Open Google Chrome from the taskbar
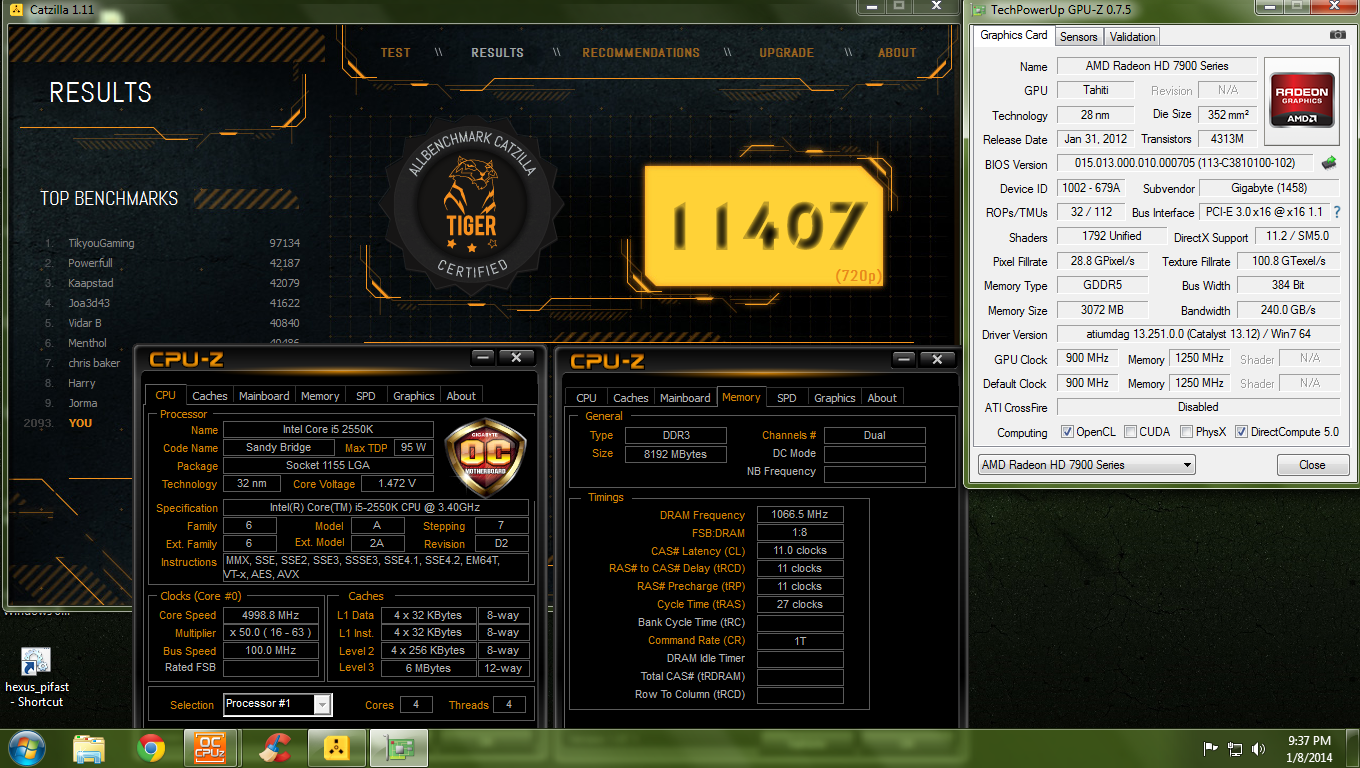Image resolution: width=1360 pixels, height=768 pixels. pos(151,747)
